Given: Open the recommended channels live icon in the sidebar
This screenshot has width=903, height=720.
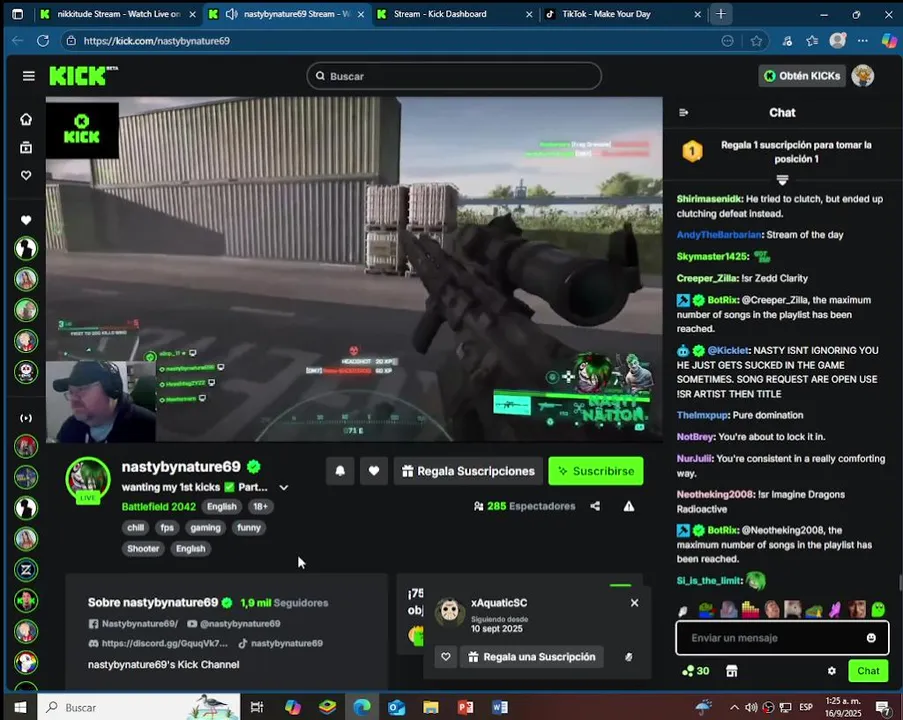Looking at the screenshot, I should (26, 418).
